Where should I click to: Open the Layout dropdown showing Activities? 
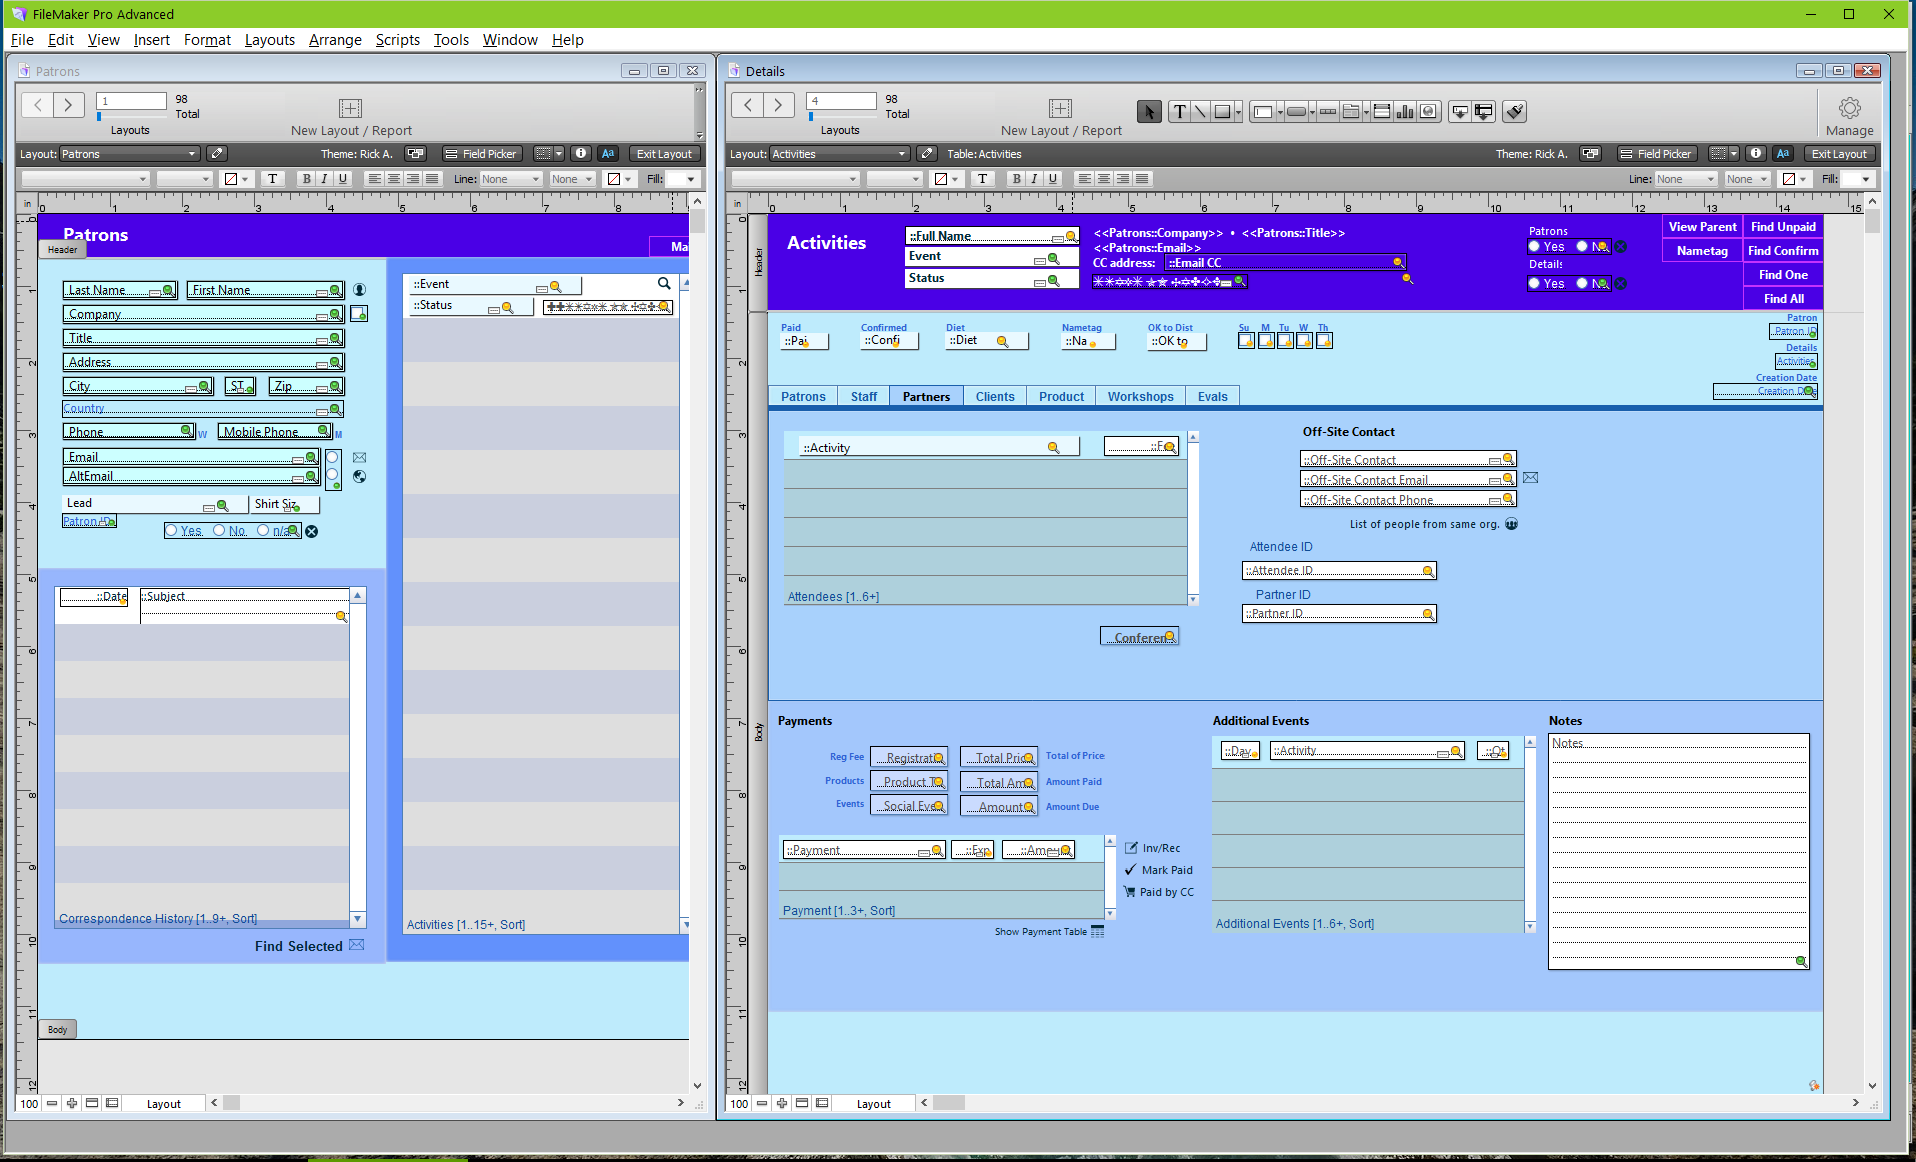839,154
